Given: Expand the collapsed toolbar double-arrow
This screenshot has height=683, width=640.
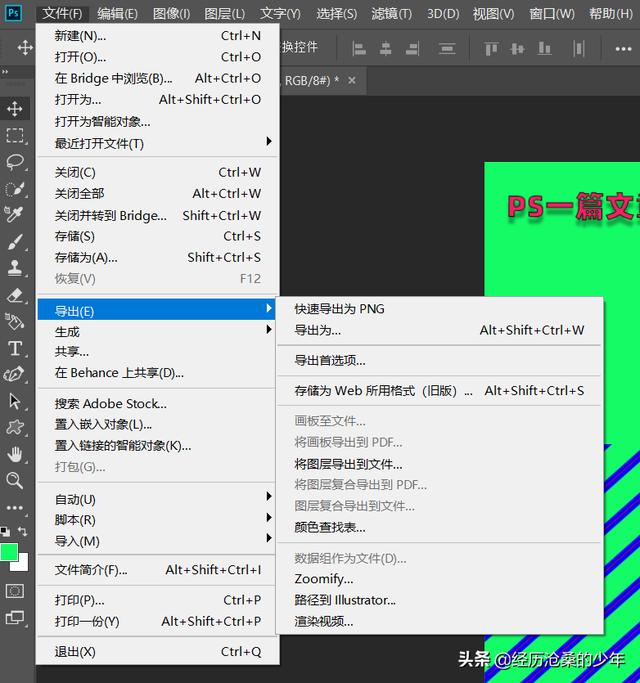Looking at the screenshot, I should pyautogui.click(x=5, y=71).
